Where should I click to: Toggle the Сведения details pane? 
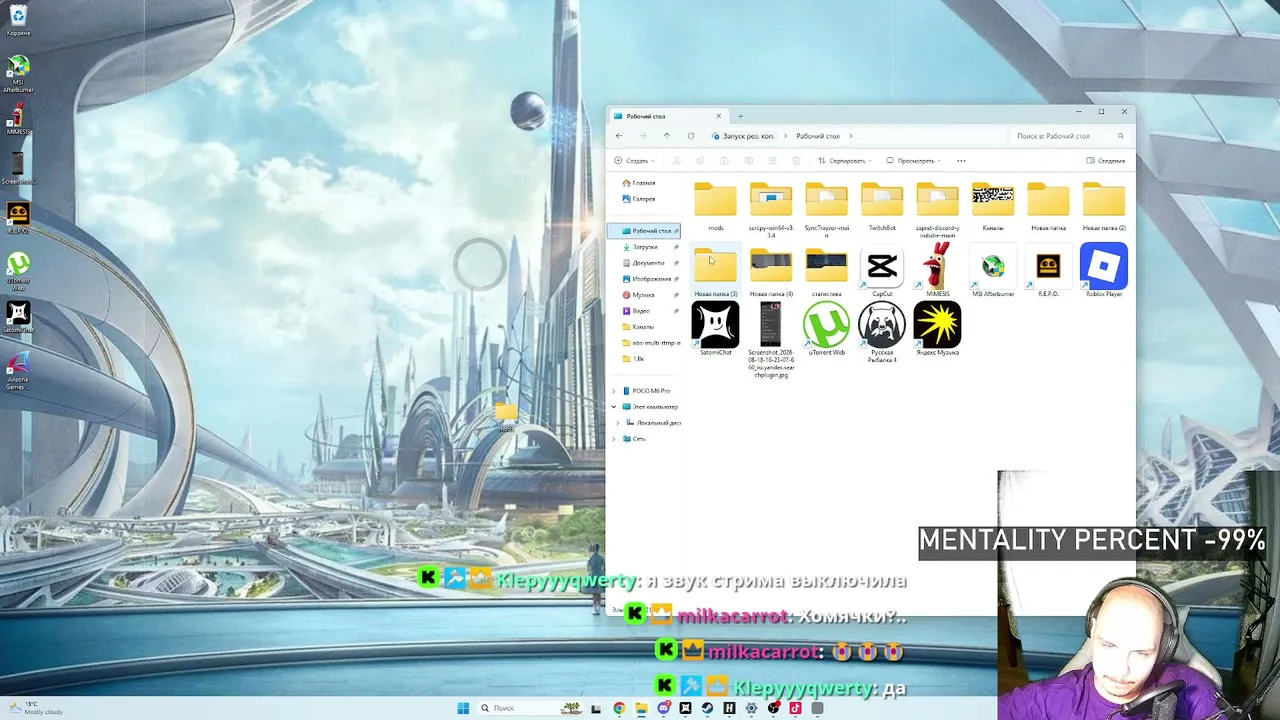(x=1106, y=161)
